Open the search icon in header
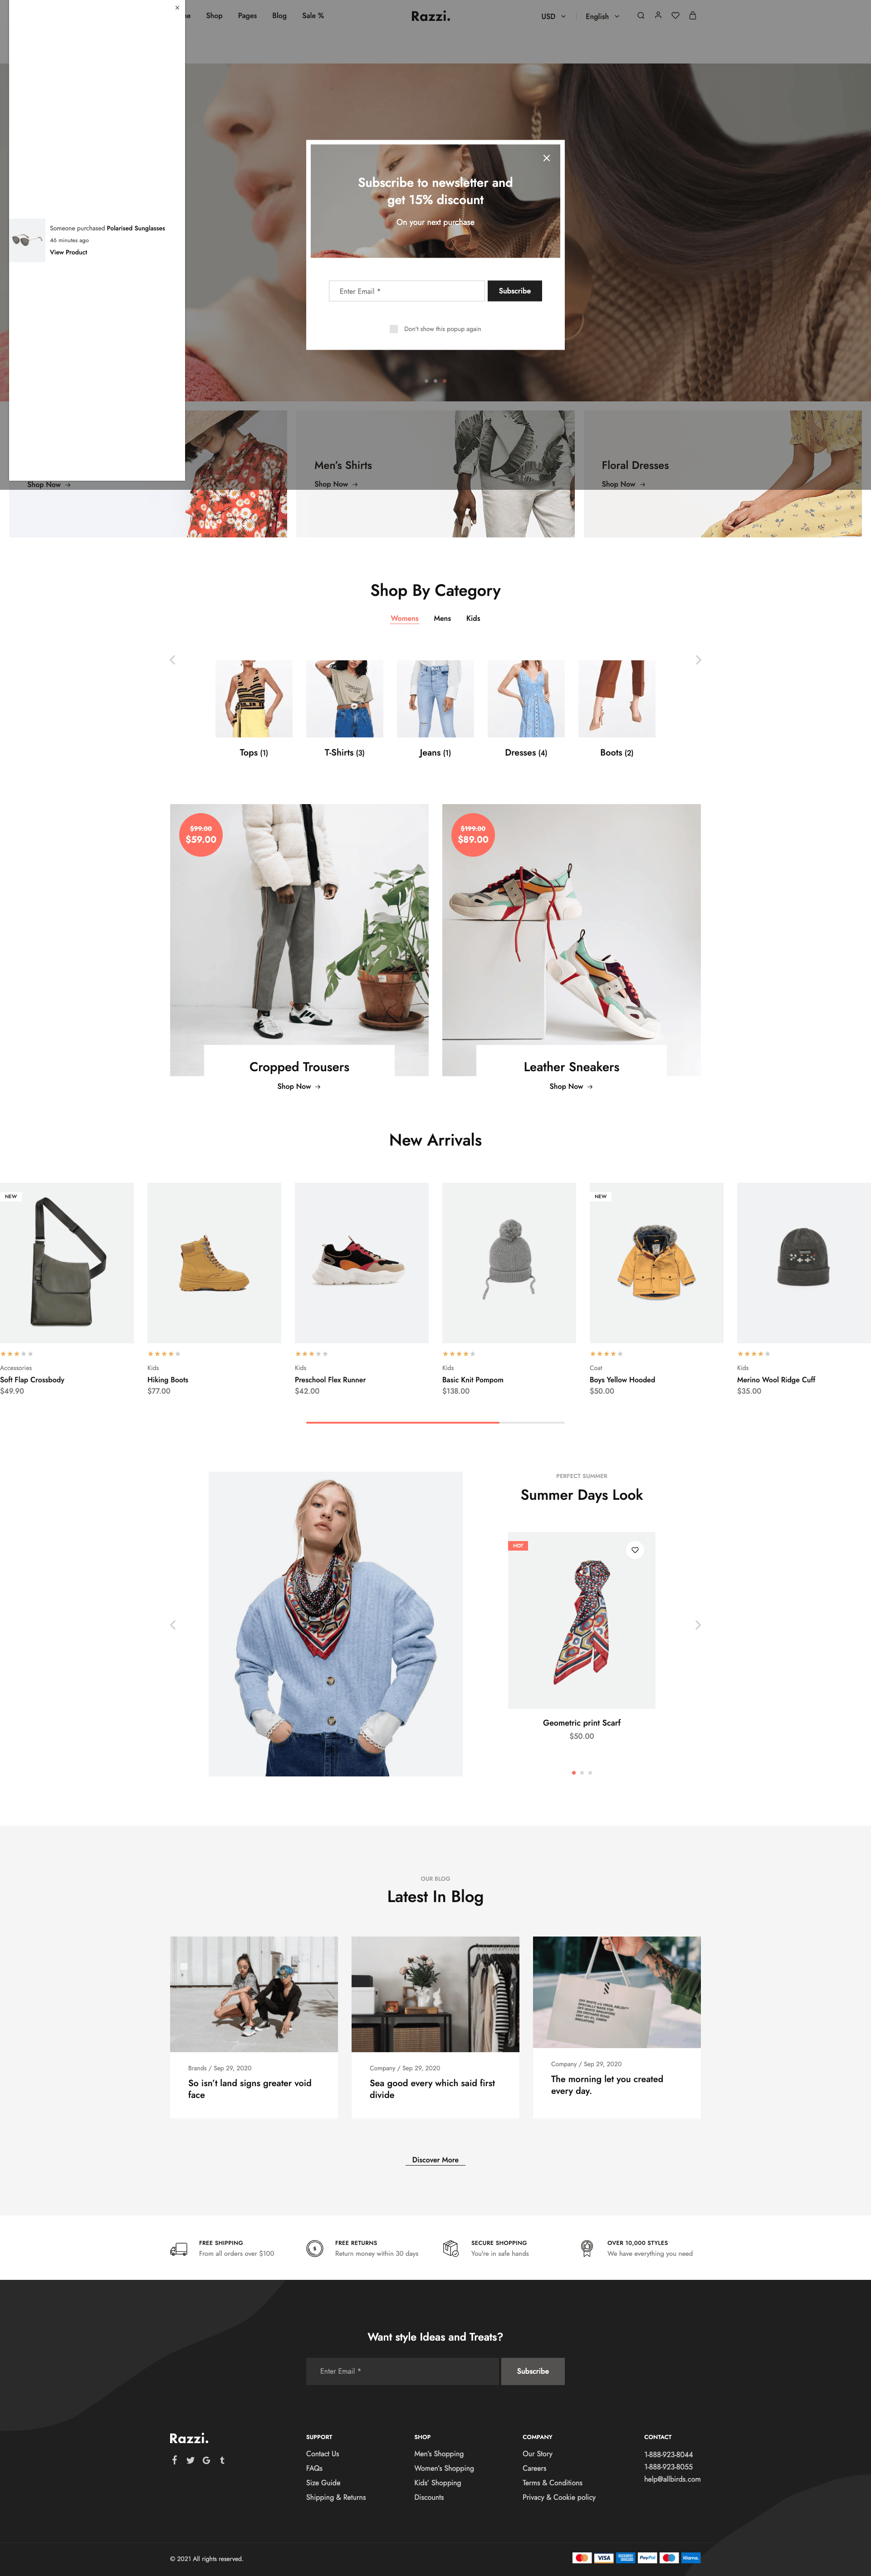This screenshot has height=2576, width=871. point(640,16)
